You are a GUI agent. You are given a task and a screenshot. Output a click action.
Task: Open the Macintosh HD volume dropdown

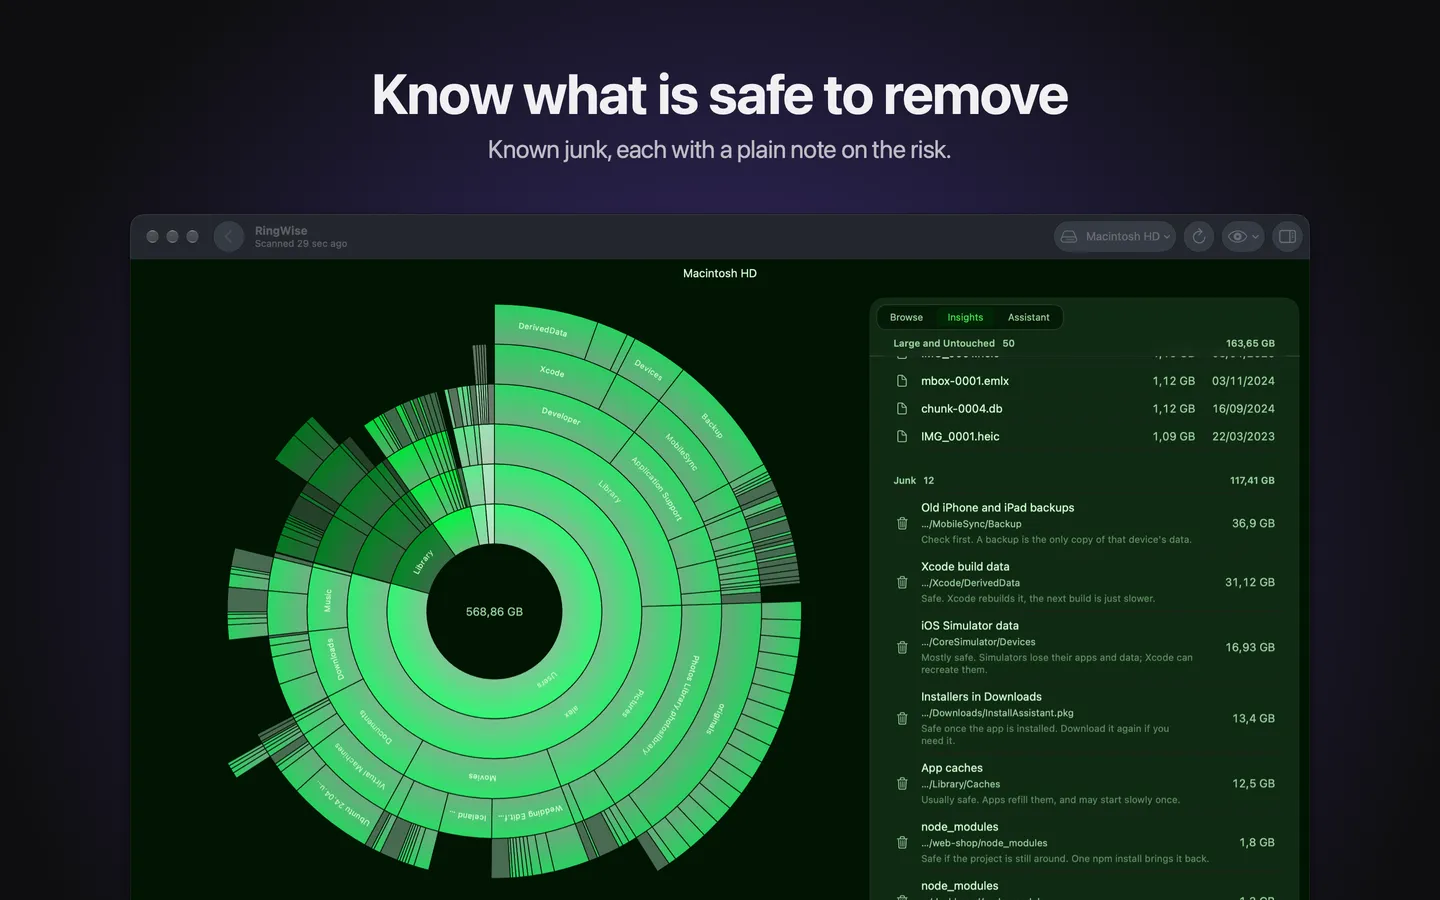[1115, 237]
